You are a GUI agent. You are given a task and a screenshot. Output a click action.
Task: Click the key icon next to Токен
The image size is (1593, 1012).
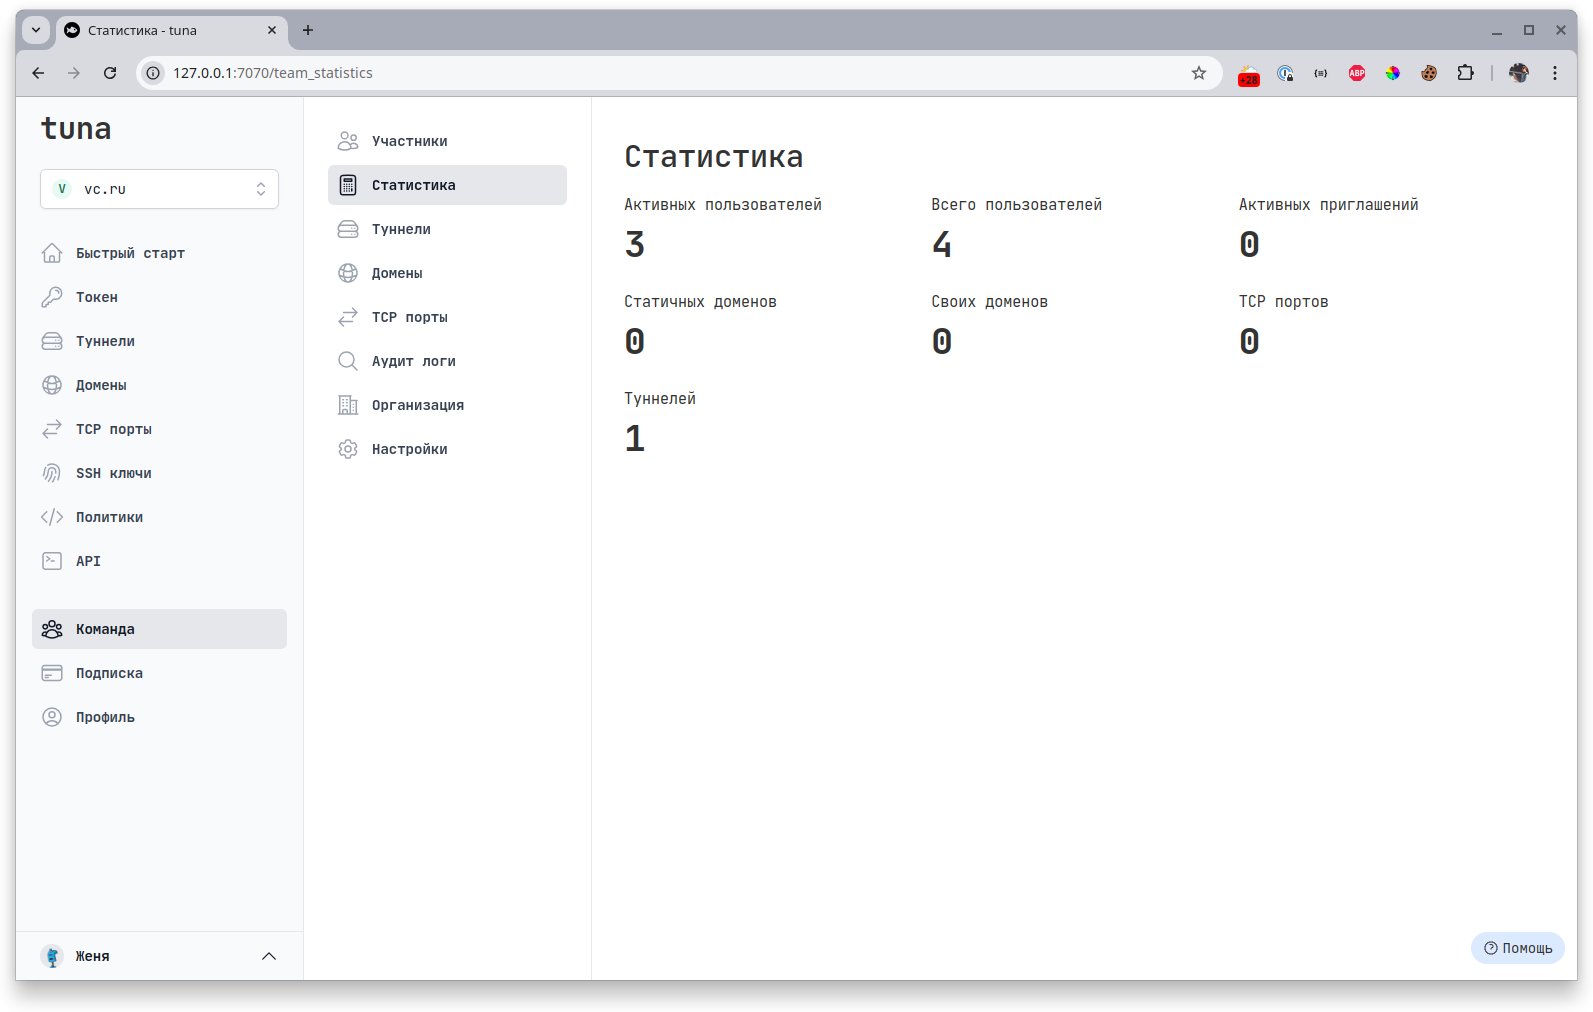tap(52, 297)
